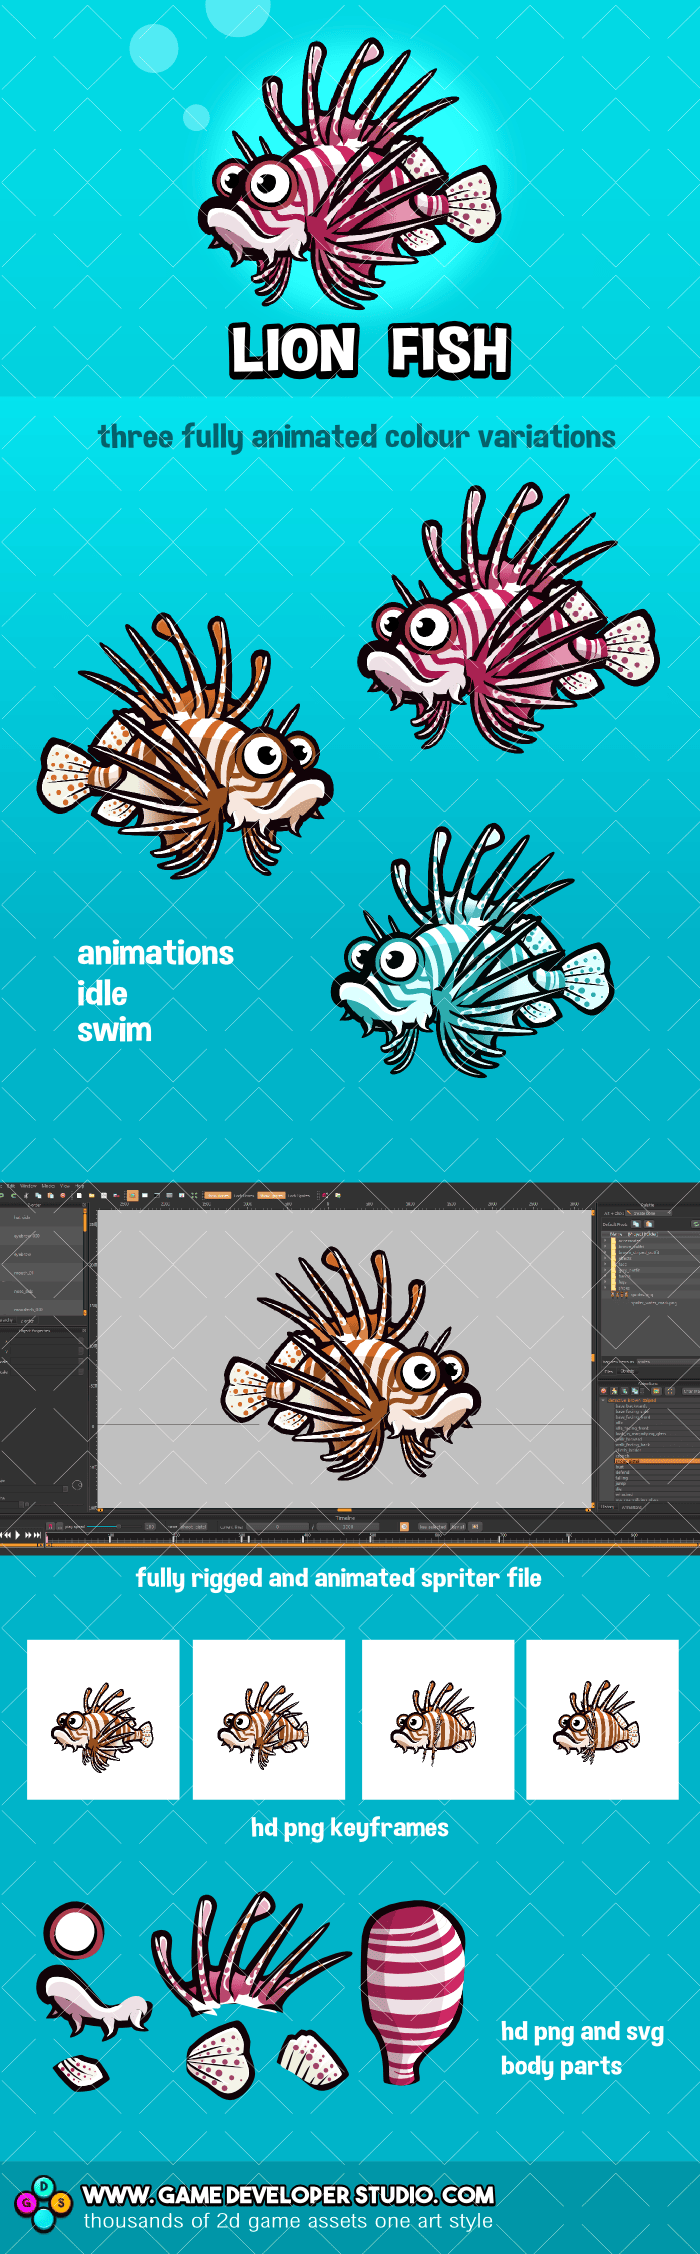This screenshot has height=2254, width=700.
Task: Click the red circle toolbar icon
Action: (63, 1195)
